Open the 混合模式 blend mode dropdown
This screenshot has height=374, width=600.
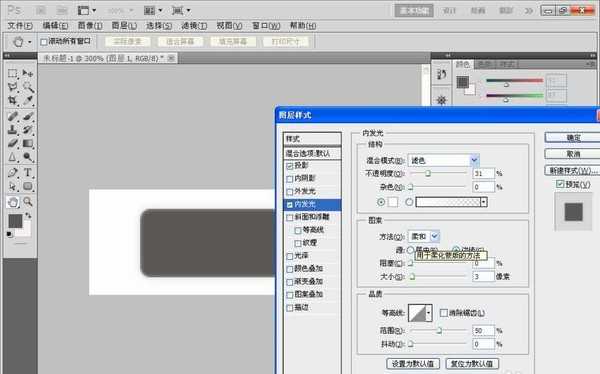click(x=474, y=160)
